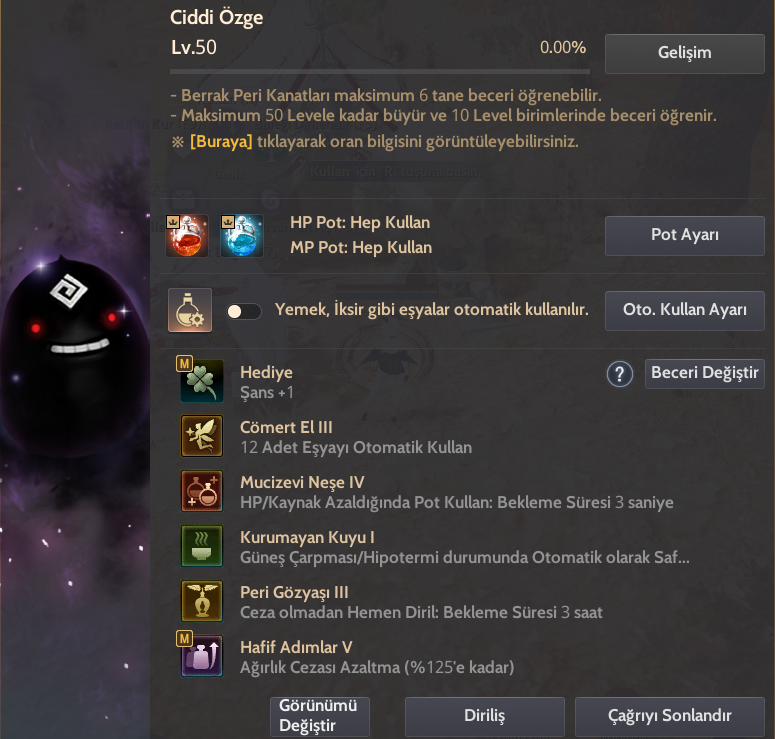Click the Görünümü Değiştir button

[x=320, y=717]
